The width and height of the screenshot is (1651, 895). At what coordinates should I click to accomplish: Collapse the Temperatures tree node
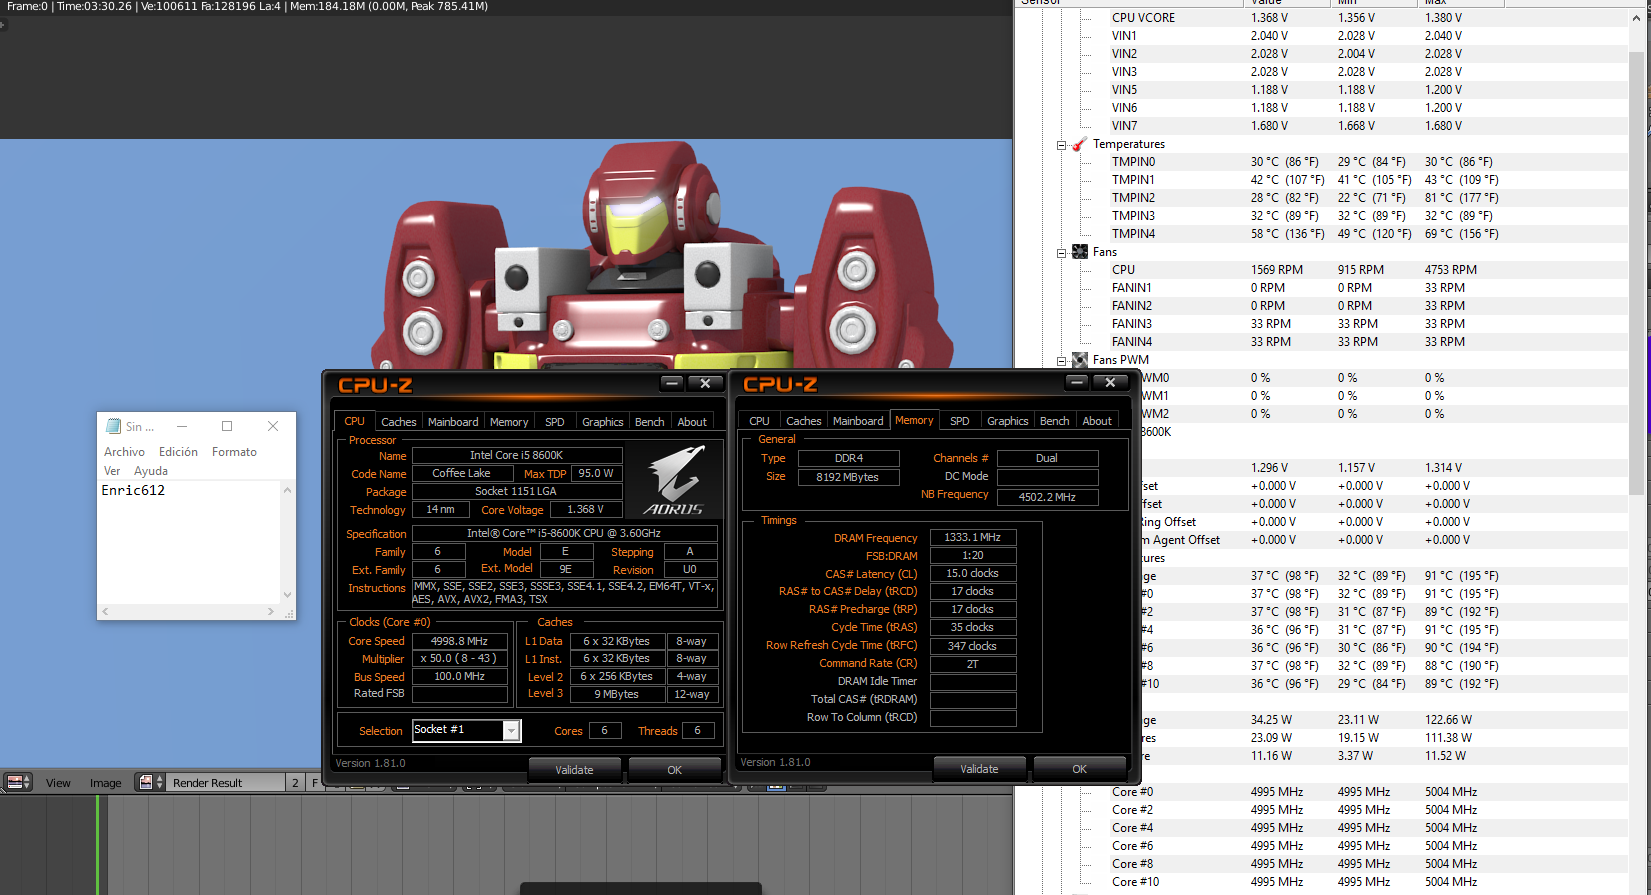coord(1062,145)
